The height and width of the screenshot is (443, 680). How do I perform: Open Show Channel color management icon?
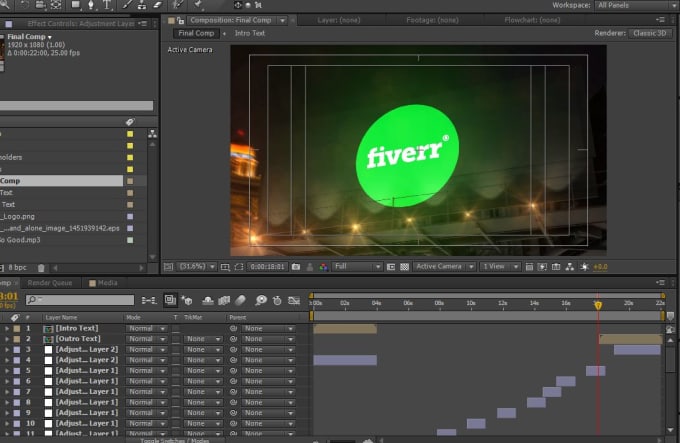[324, 267]
